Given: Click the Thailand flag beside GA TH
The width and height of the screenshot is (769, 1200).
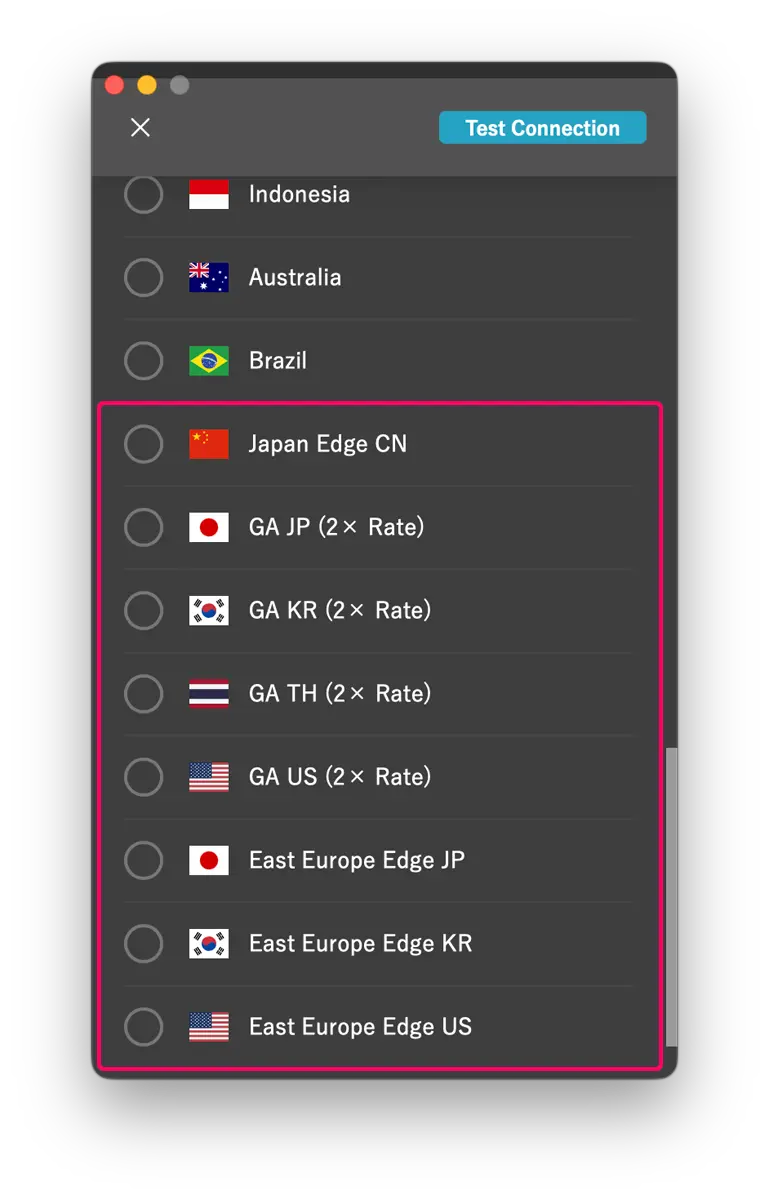Looking at the screenshot, I should point(209,693).
